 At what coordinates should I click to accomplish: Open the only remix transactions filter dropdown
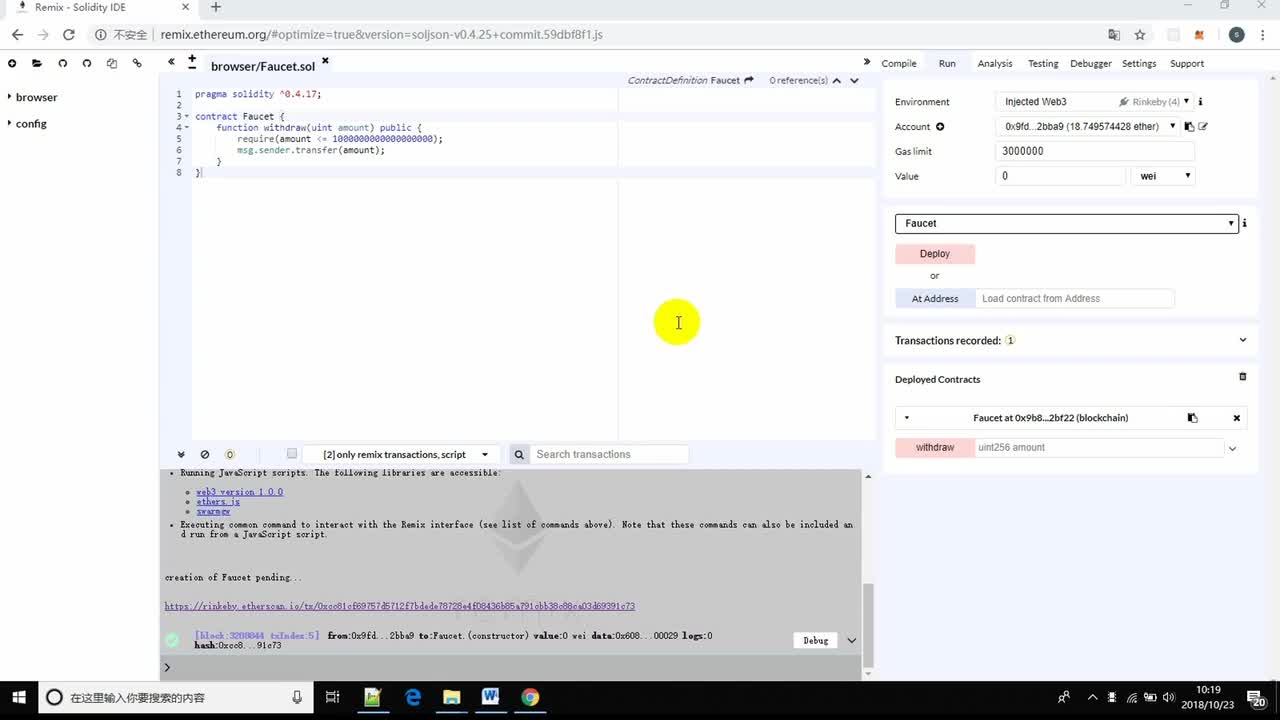point(400,454)
